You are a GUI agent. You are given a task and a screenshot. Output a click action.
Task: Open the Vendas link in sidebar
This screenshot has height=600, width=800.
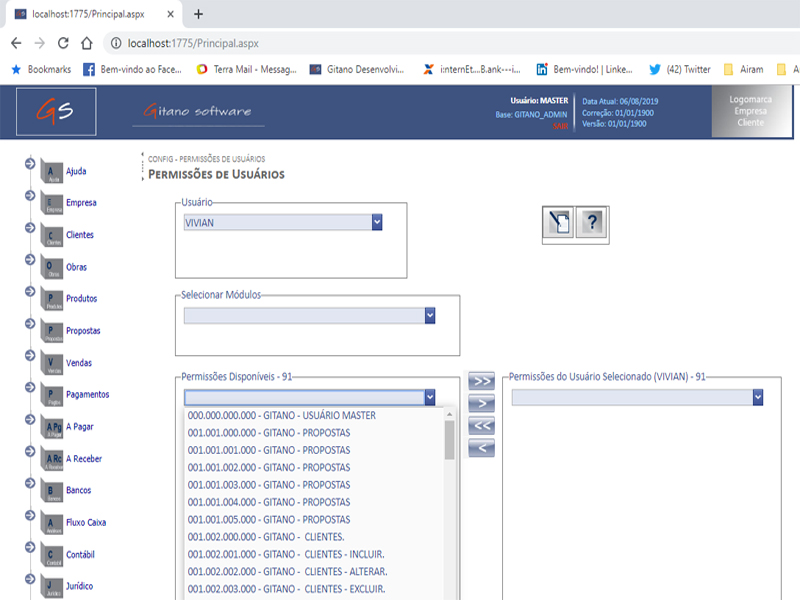(79, 363)
